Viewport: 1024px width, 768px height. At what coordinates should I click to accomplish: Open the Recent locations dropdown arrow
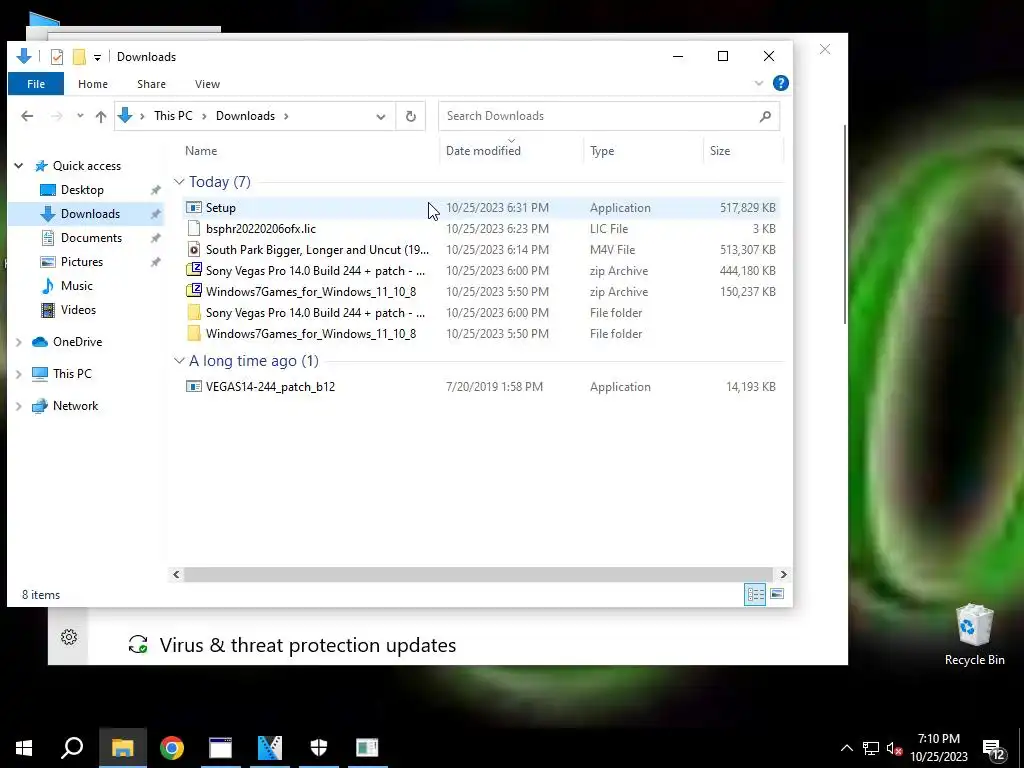(x=80, y=116)
